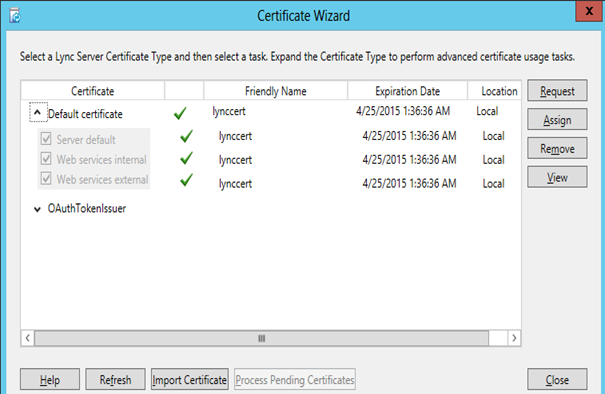Click expiration date in Web services external row

coord(409,183)
